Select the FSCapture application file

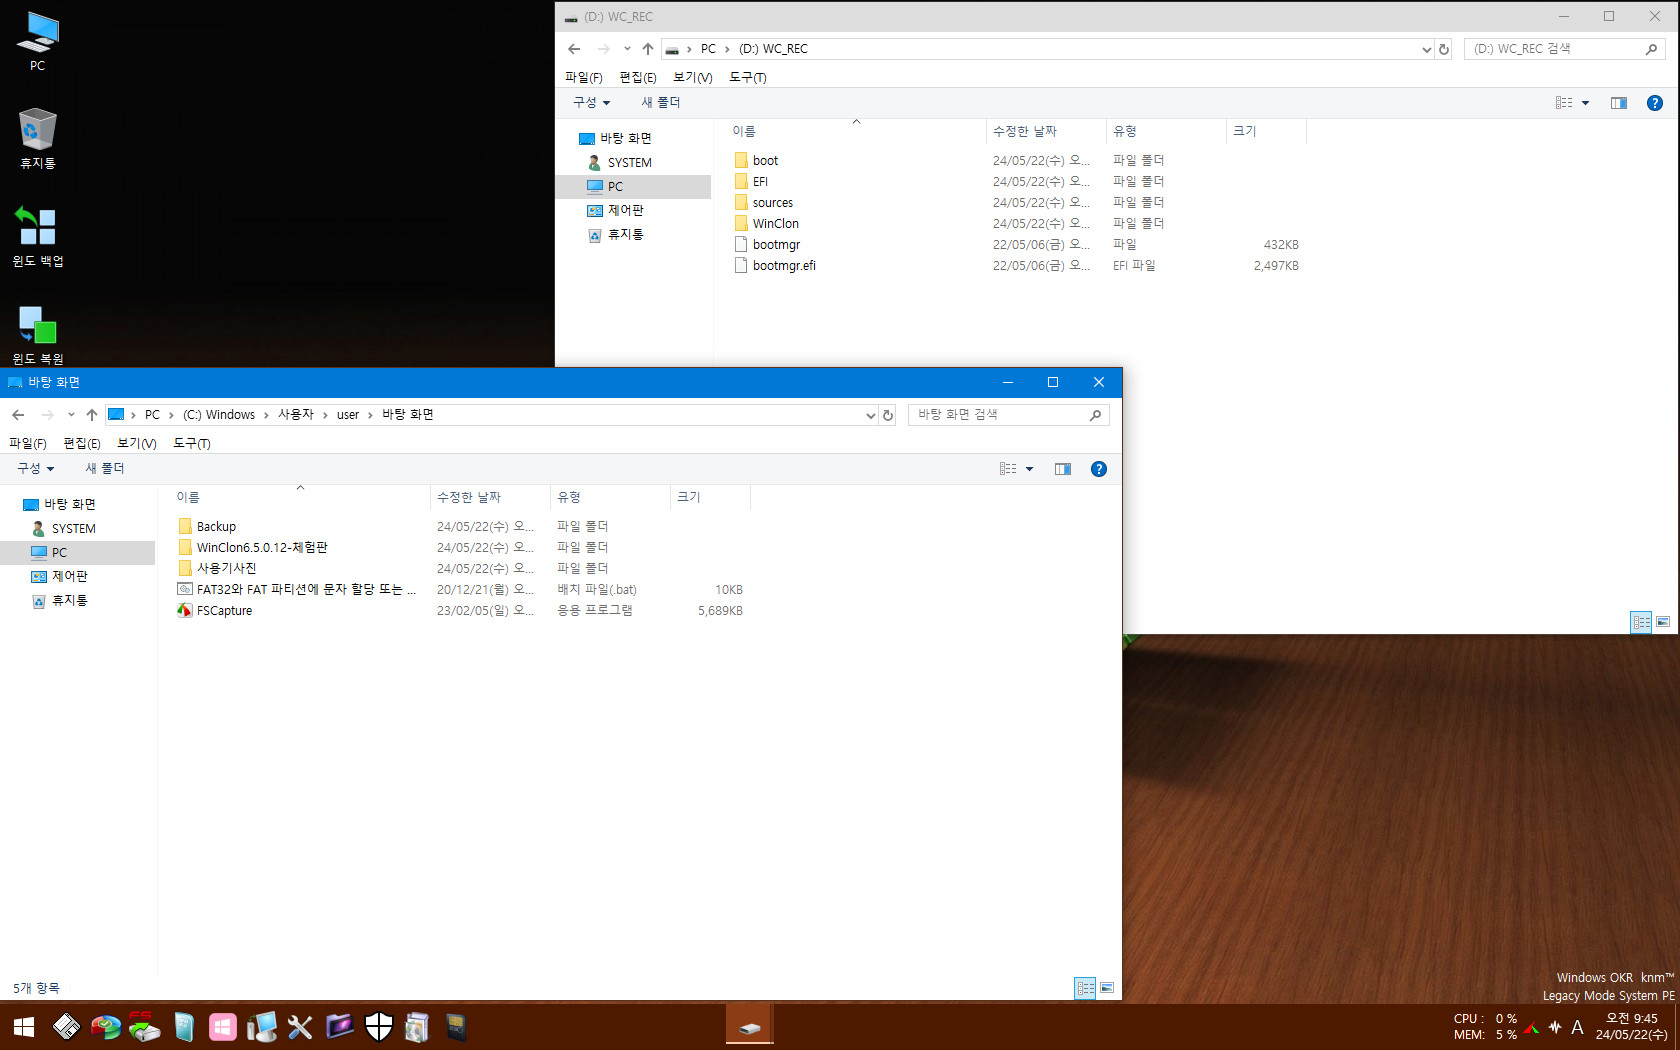click(x=224, y=611)
